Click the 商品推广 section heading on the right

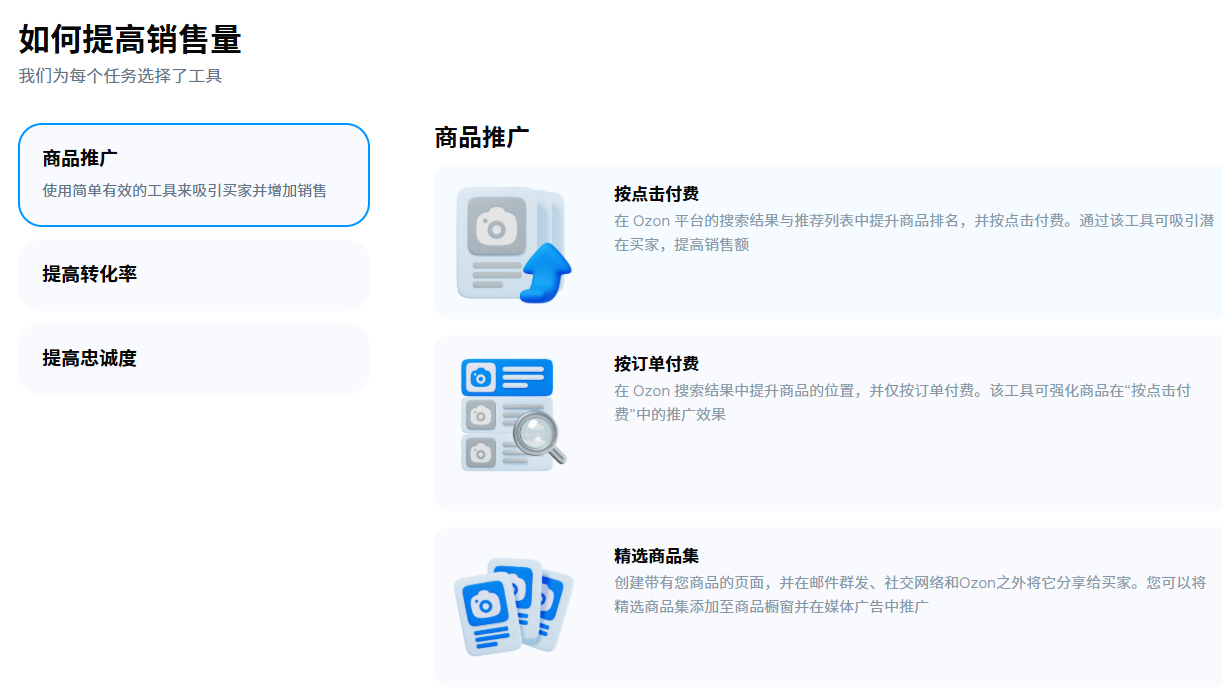482,138
